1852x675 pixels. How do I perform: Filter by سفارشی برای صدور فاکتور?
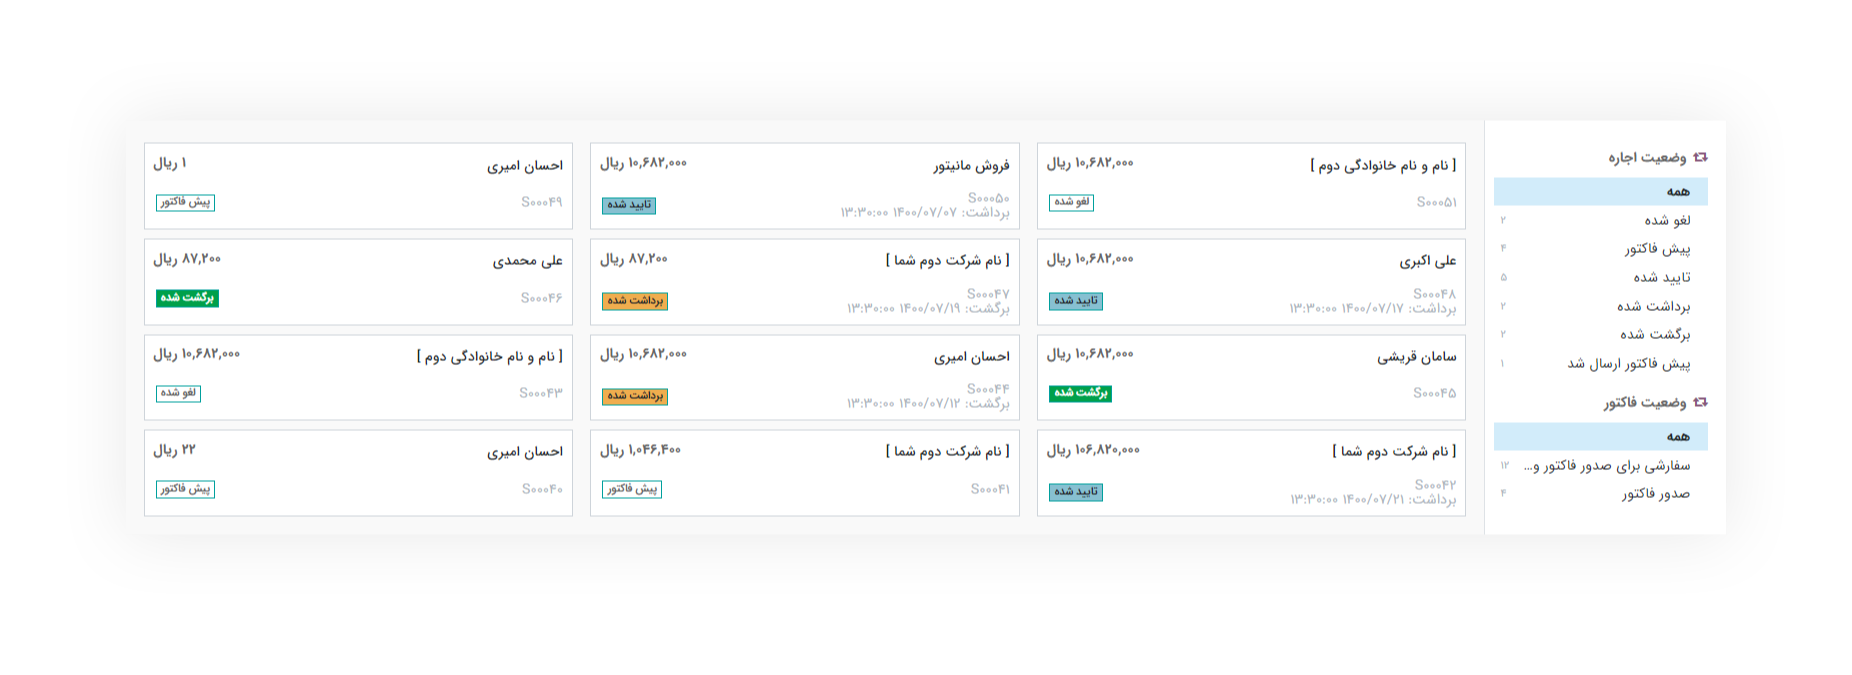point(1600,465)
